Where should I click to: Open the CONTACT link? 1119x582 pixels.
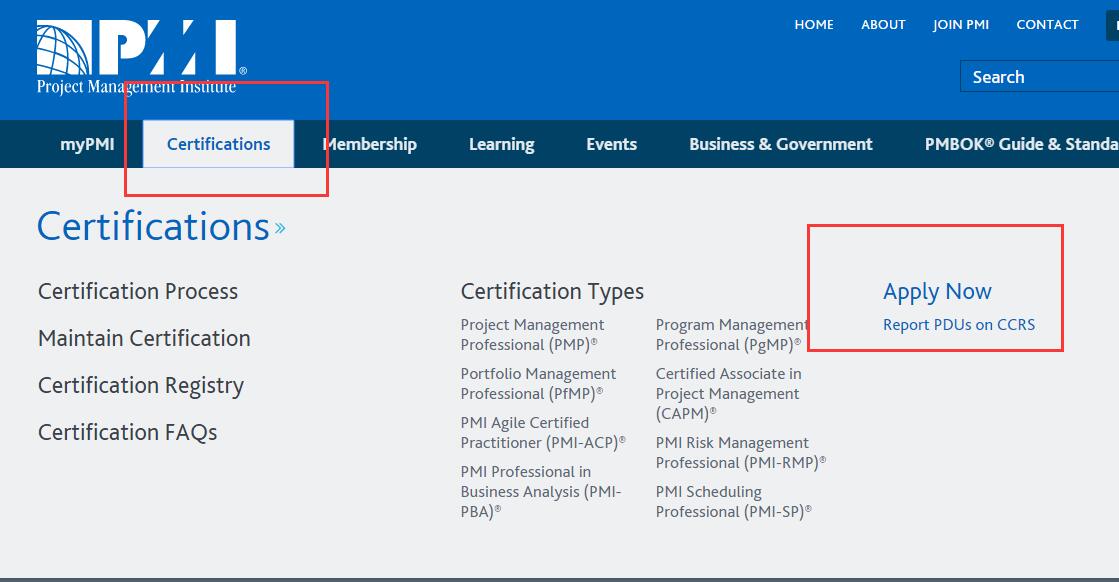pyautogui.click(x=1047, y=25)
